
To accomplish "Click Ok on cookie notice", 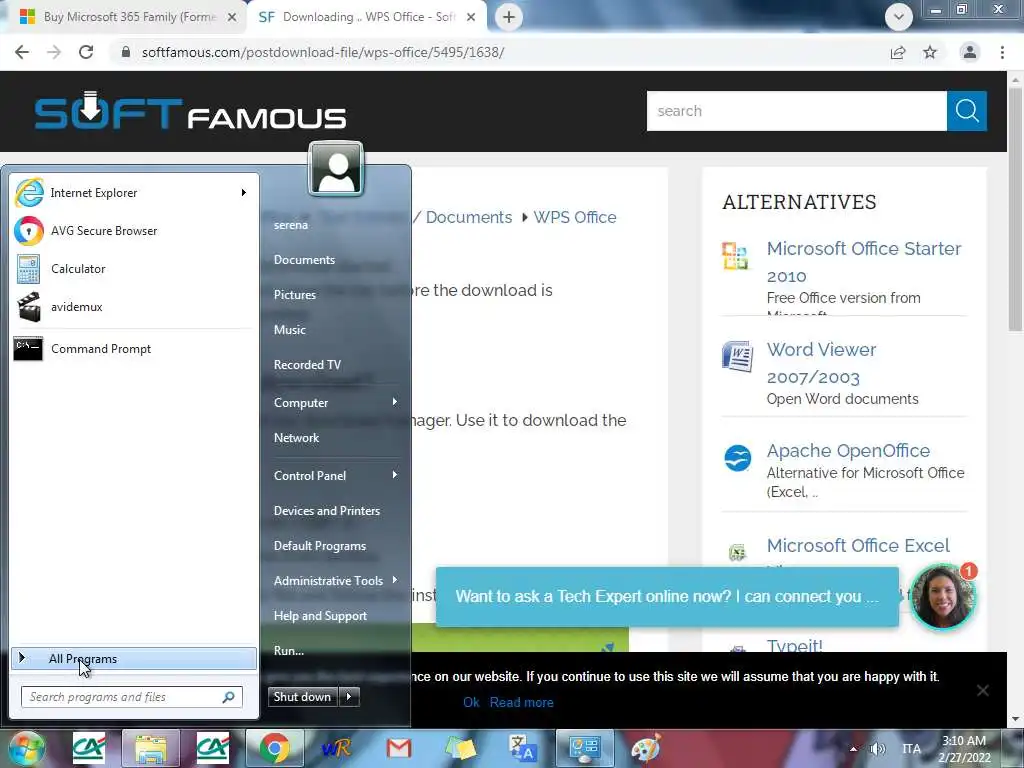I will coord(471,702).
